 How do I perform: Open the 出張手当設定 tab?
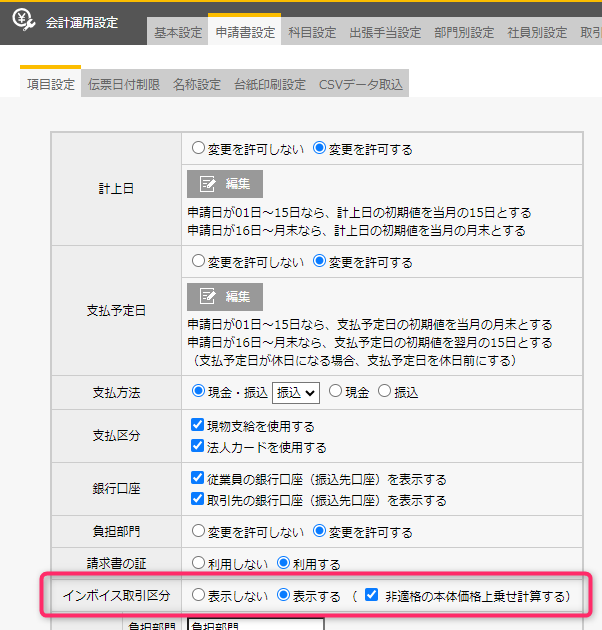tap(385, 32)
